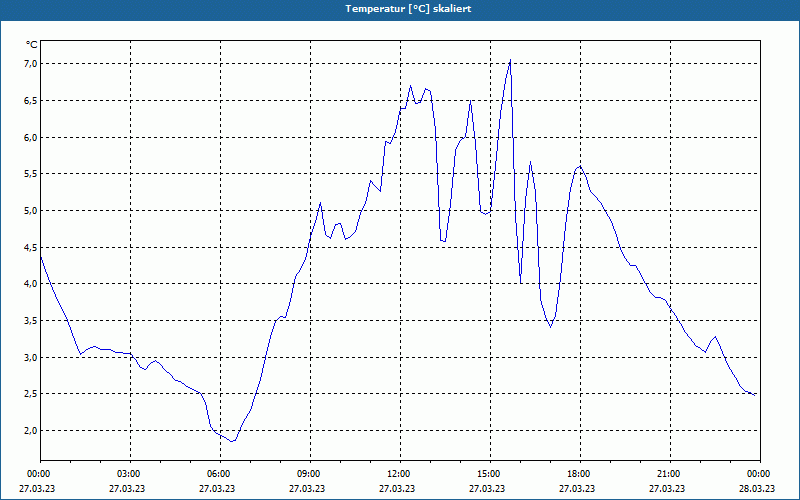Click the 5,0 y-axis label
Viewport: 800px width, 500px height.
(31, 211)
